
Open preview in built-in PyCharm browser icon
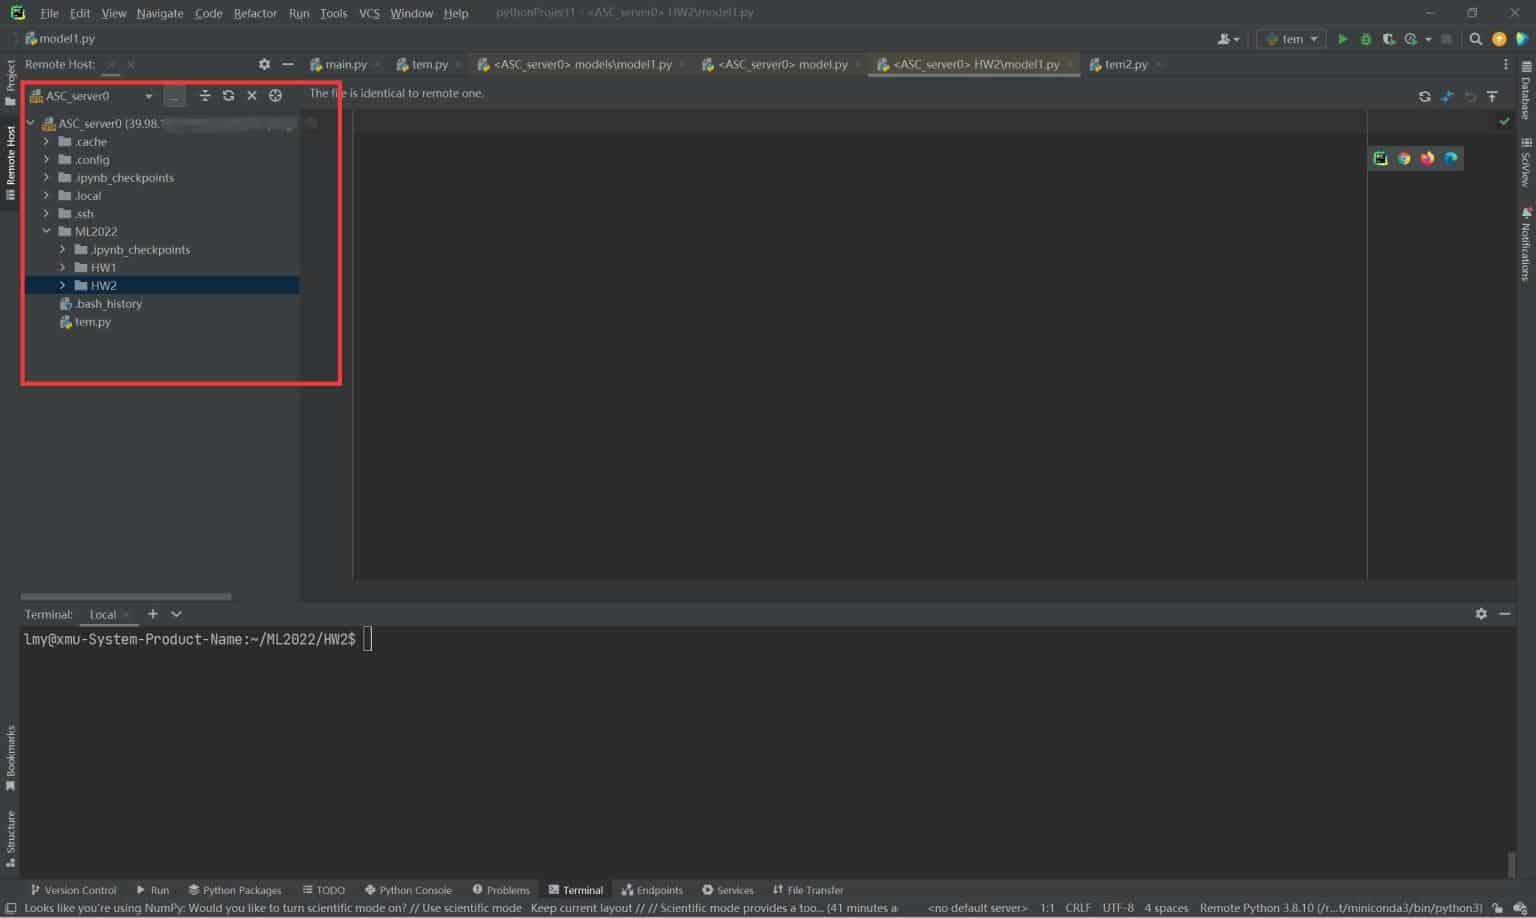click(x=1380, y=158)
